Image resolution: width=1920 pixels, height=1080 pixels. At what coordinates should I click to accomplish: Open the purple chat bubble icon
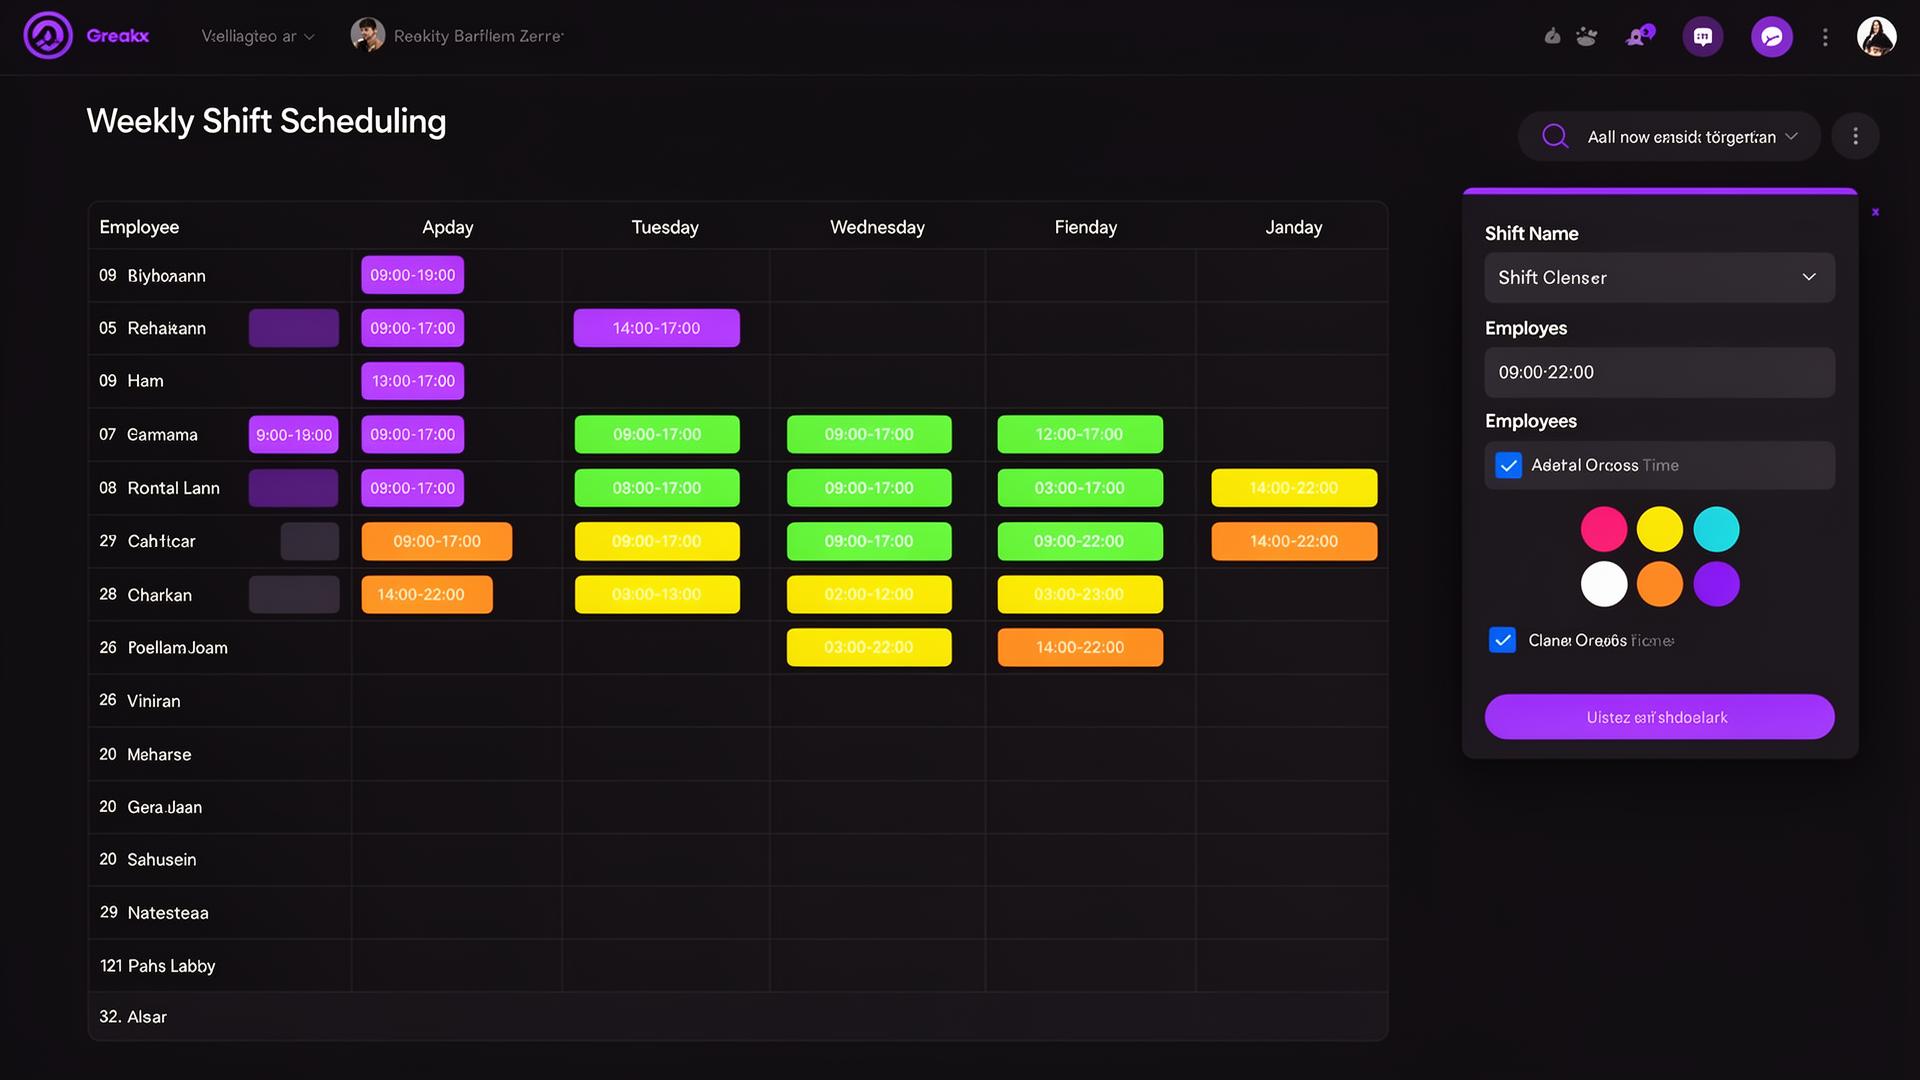tap(1703, 37)
